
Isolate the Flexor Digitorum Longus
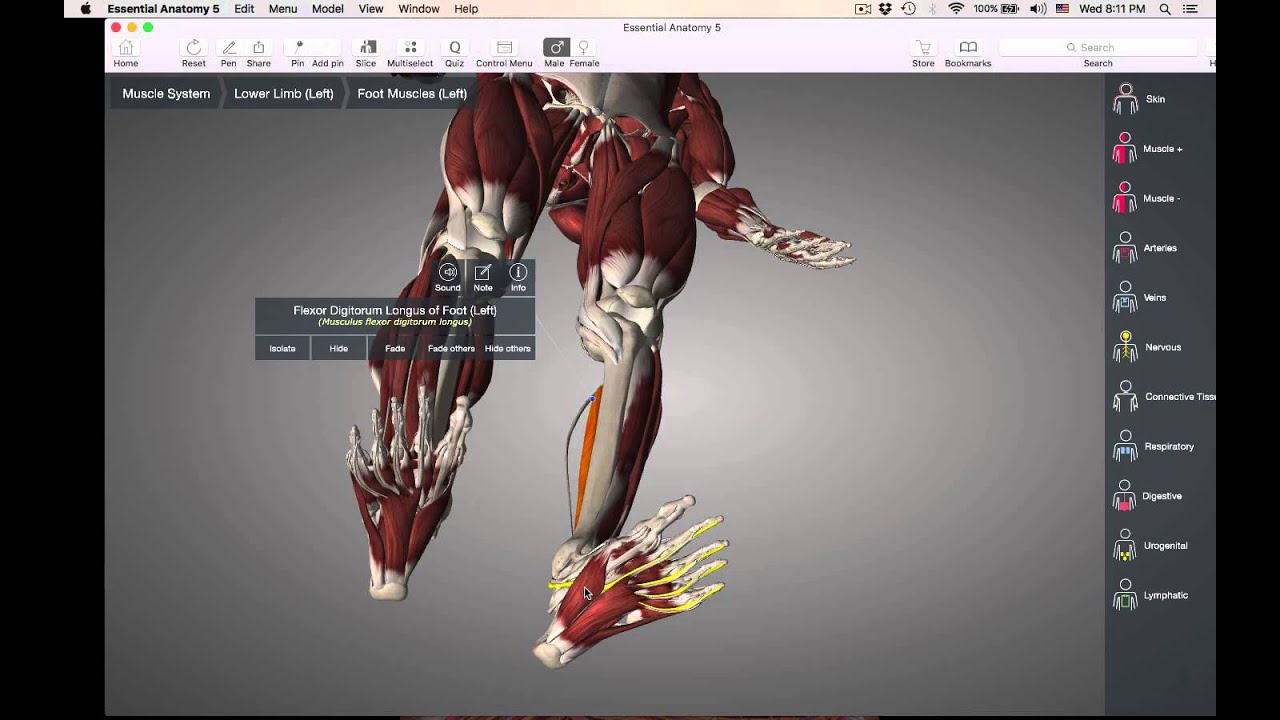pyautogui.click(x=282, y=348)
